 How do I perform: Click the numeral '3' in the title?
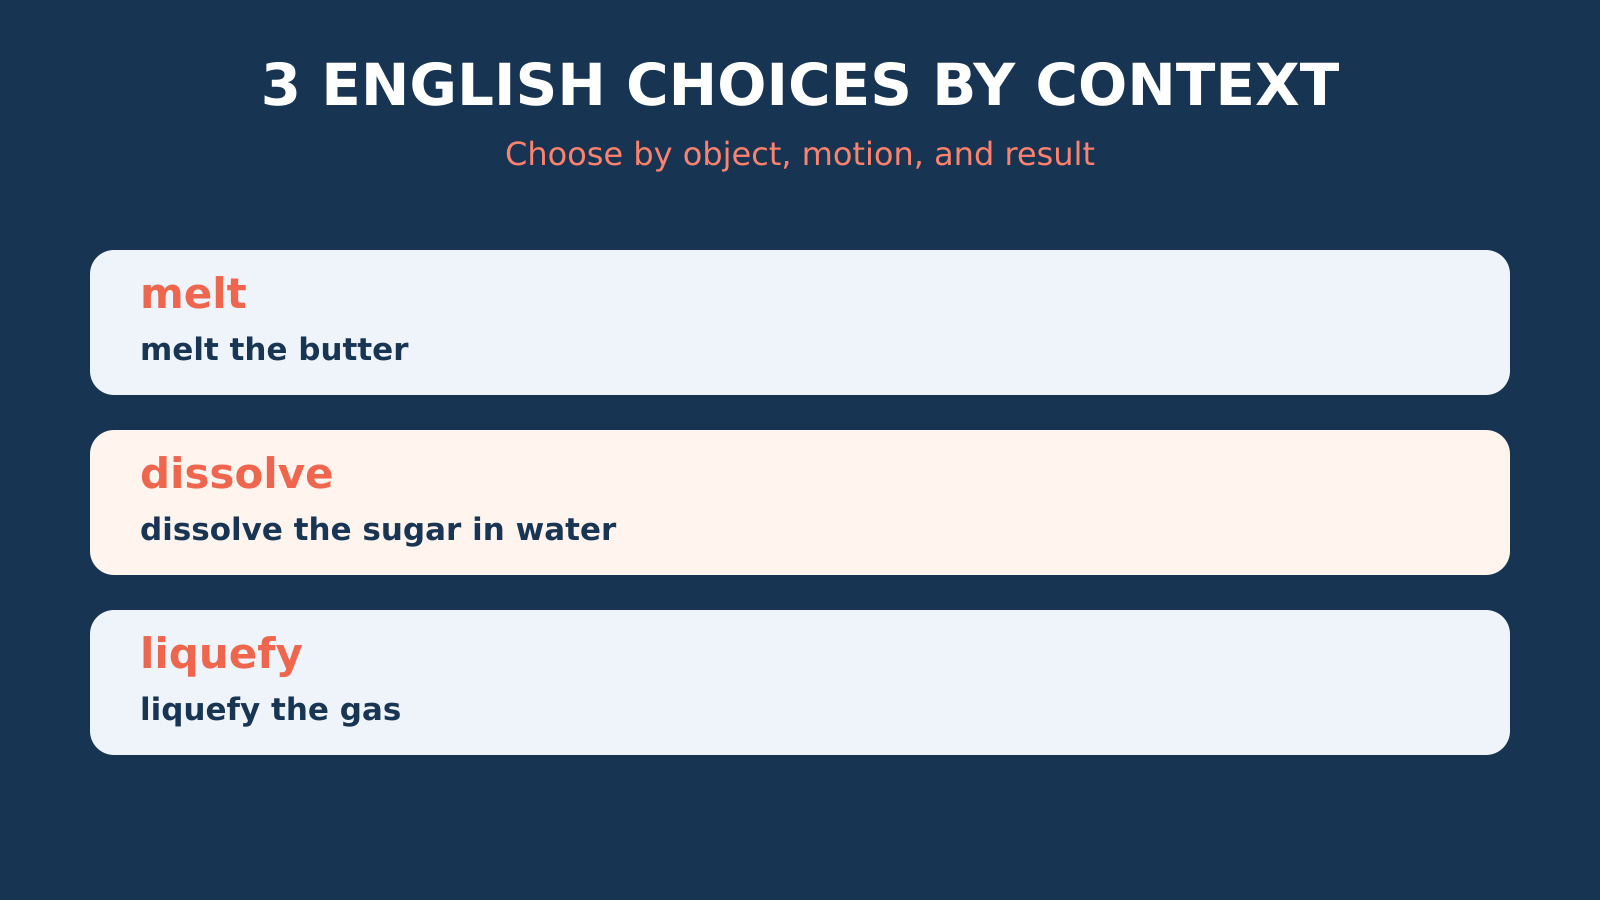pyautogui.click(x=281, y=86)
